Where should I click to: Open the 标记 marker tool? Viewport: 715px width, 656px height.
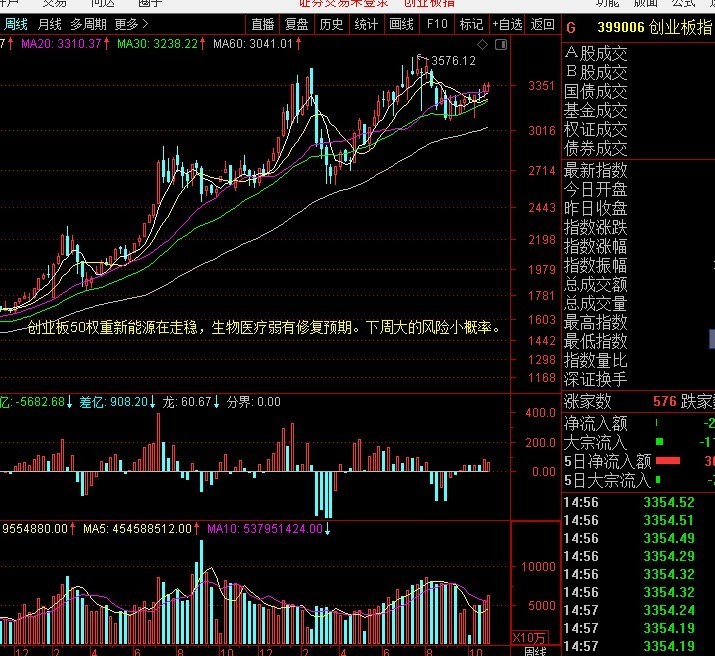pyautogui.click(x=471, y=24)
